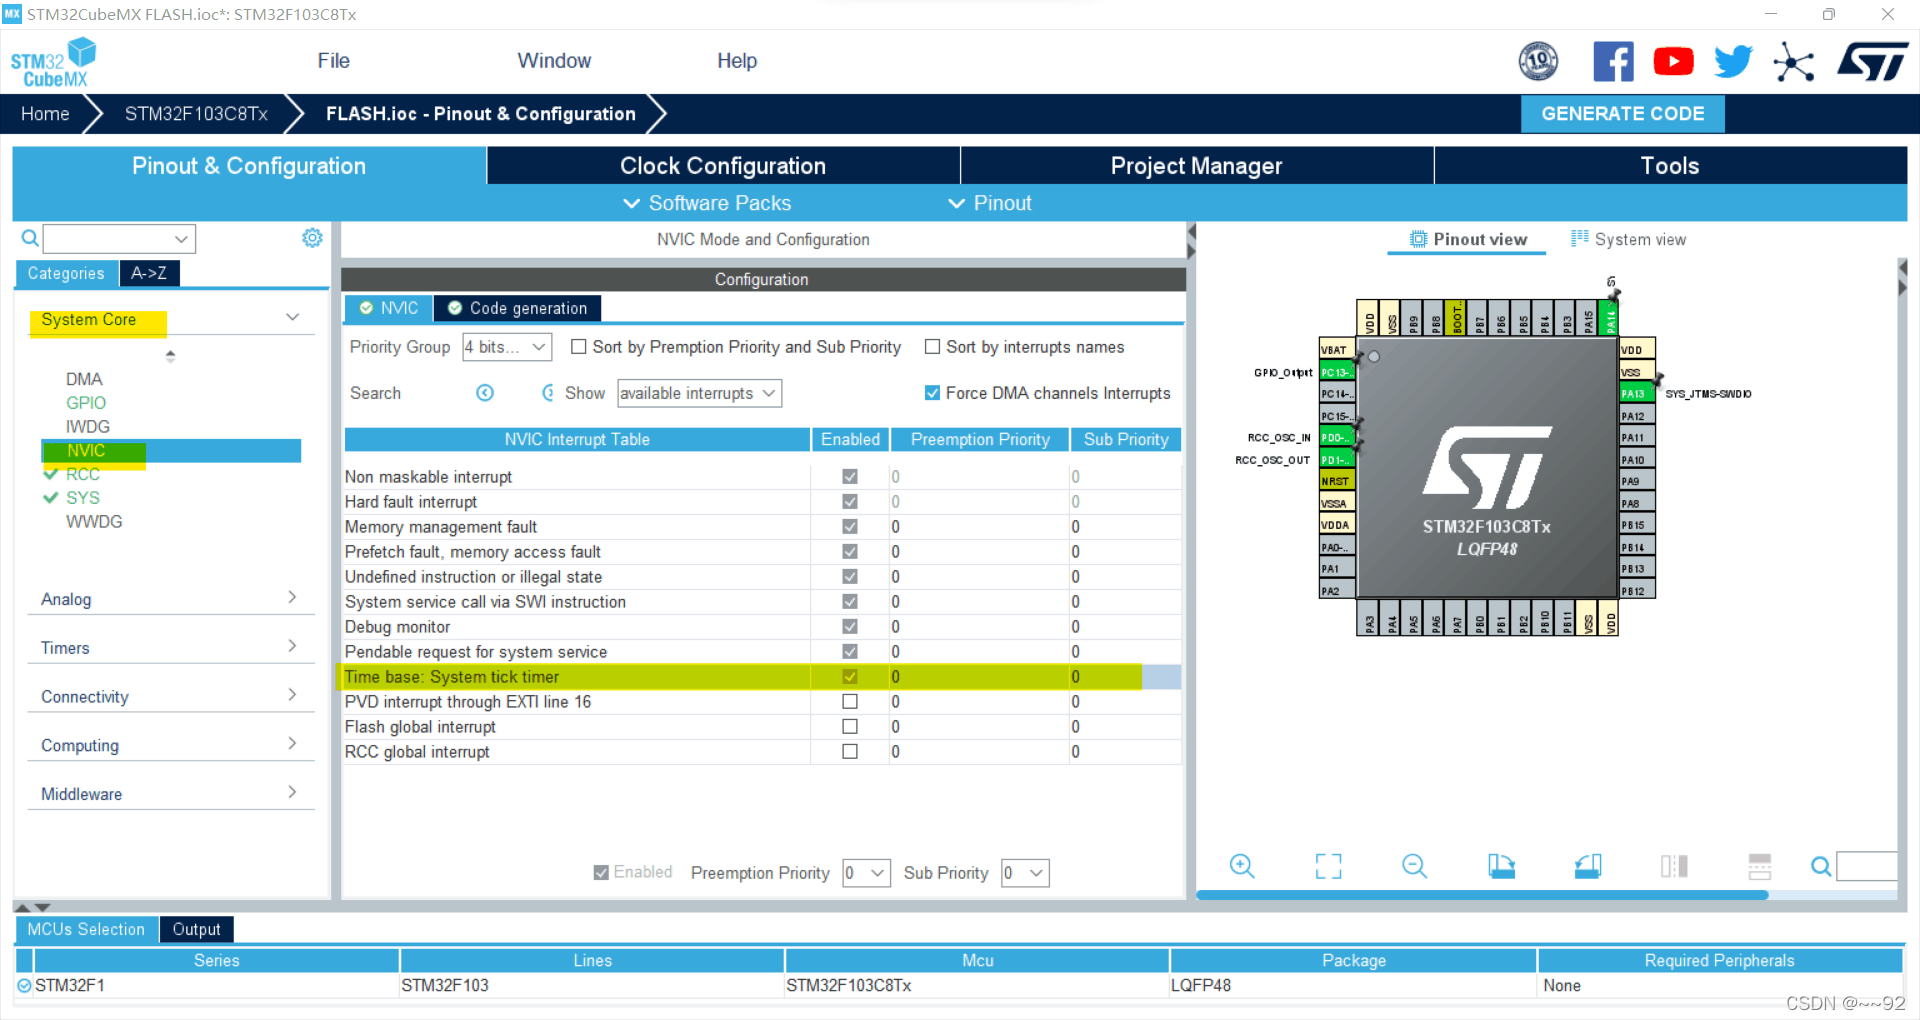
Task: Toggle Memory management fault checkbox
Action: coord(850,527)
